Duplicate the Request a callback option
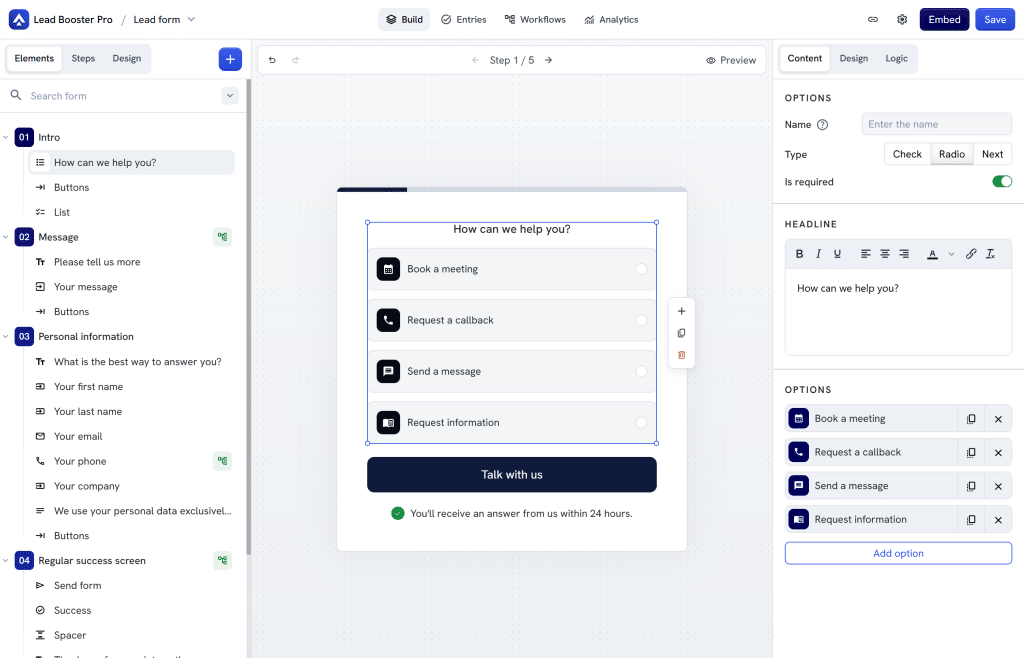 click(x=971, y=452)
